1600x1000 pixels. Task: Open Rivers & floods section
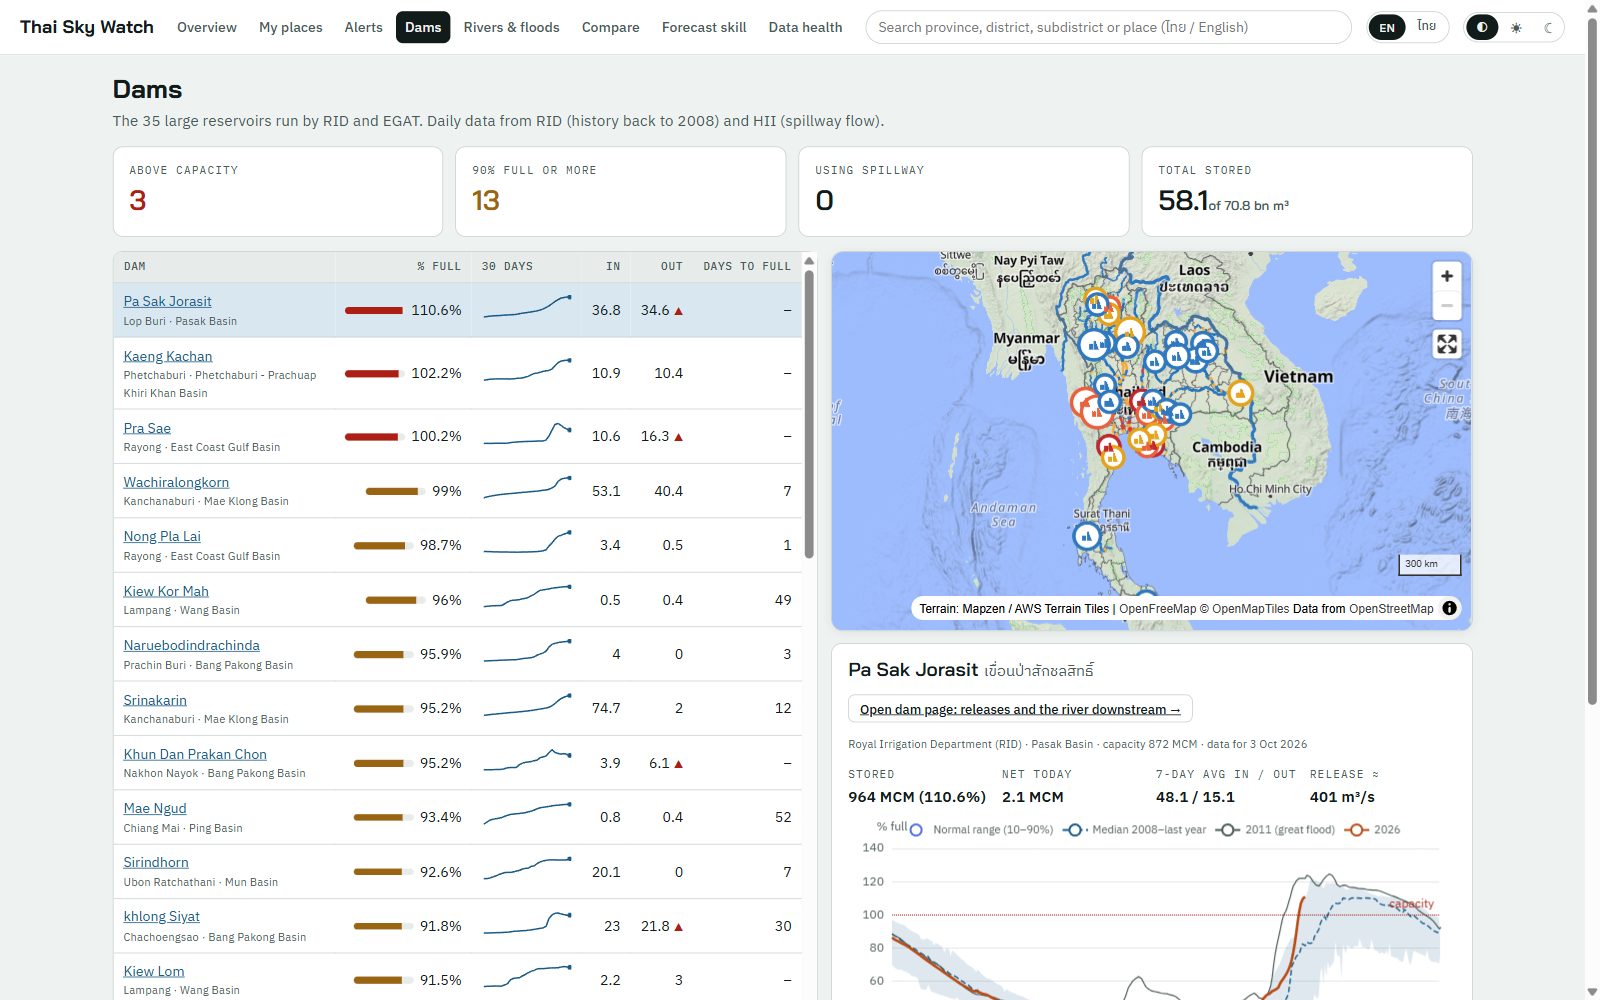[x=511, y=27]
